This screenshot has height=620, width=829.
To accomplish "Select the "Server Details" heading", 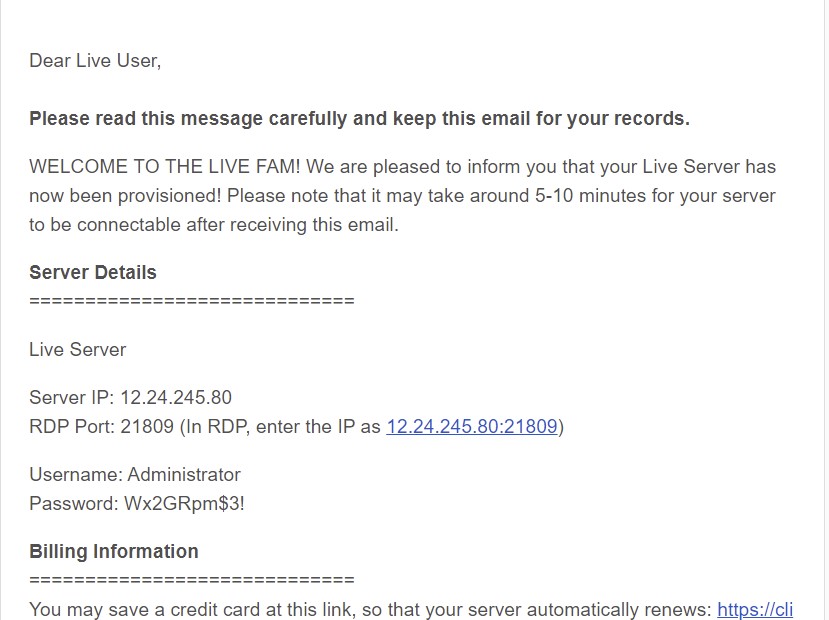I will pos(93,272).
